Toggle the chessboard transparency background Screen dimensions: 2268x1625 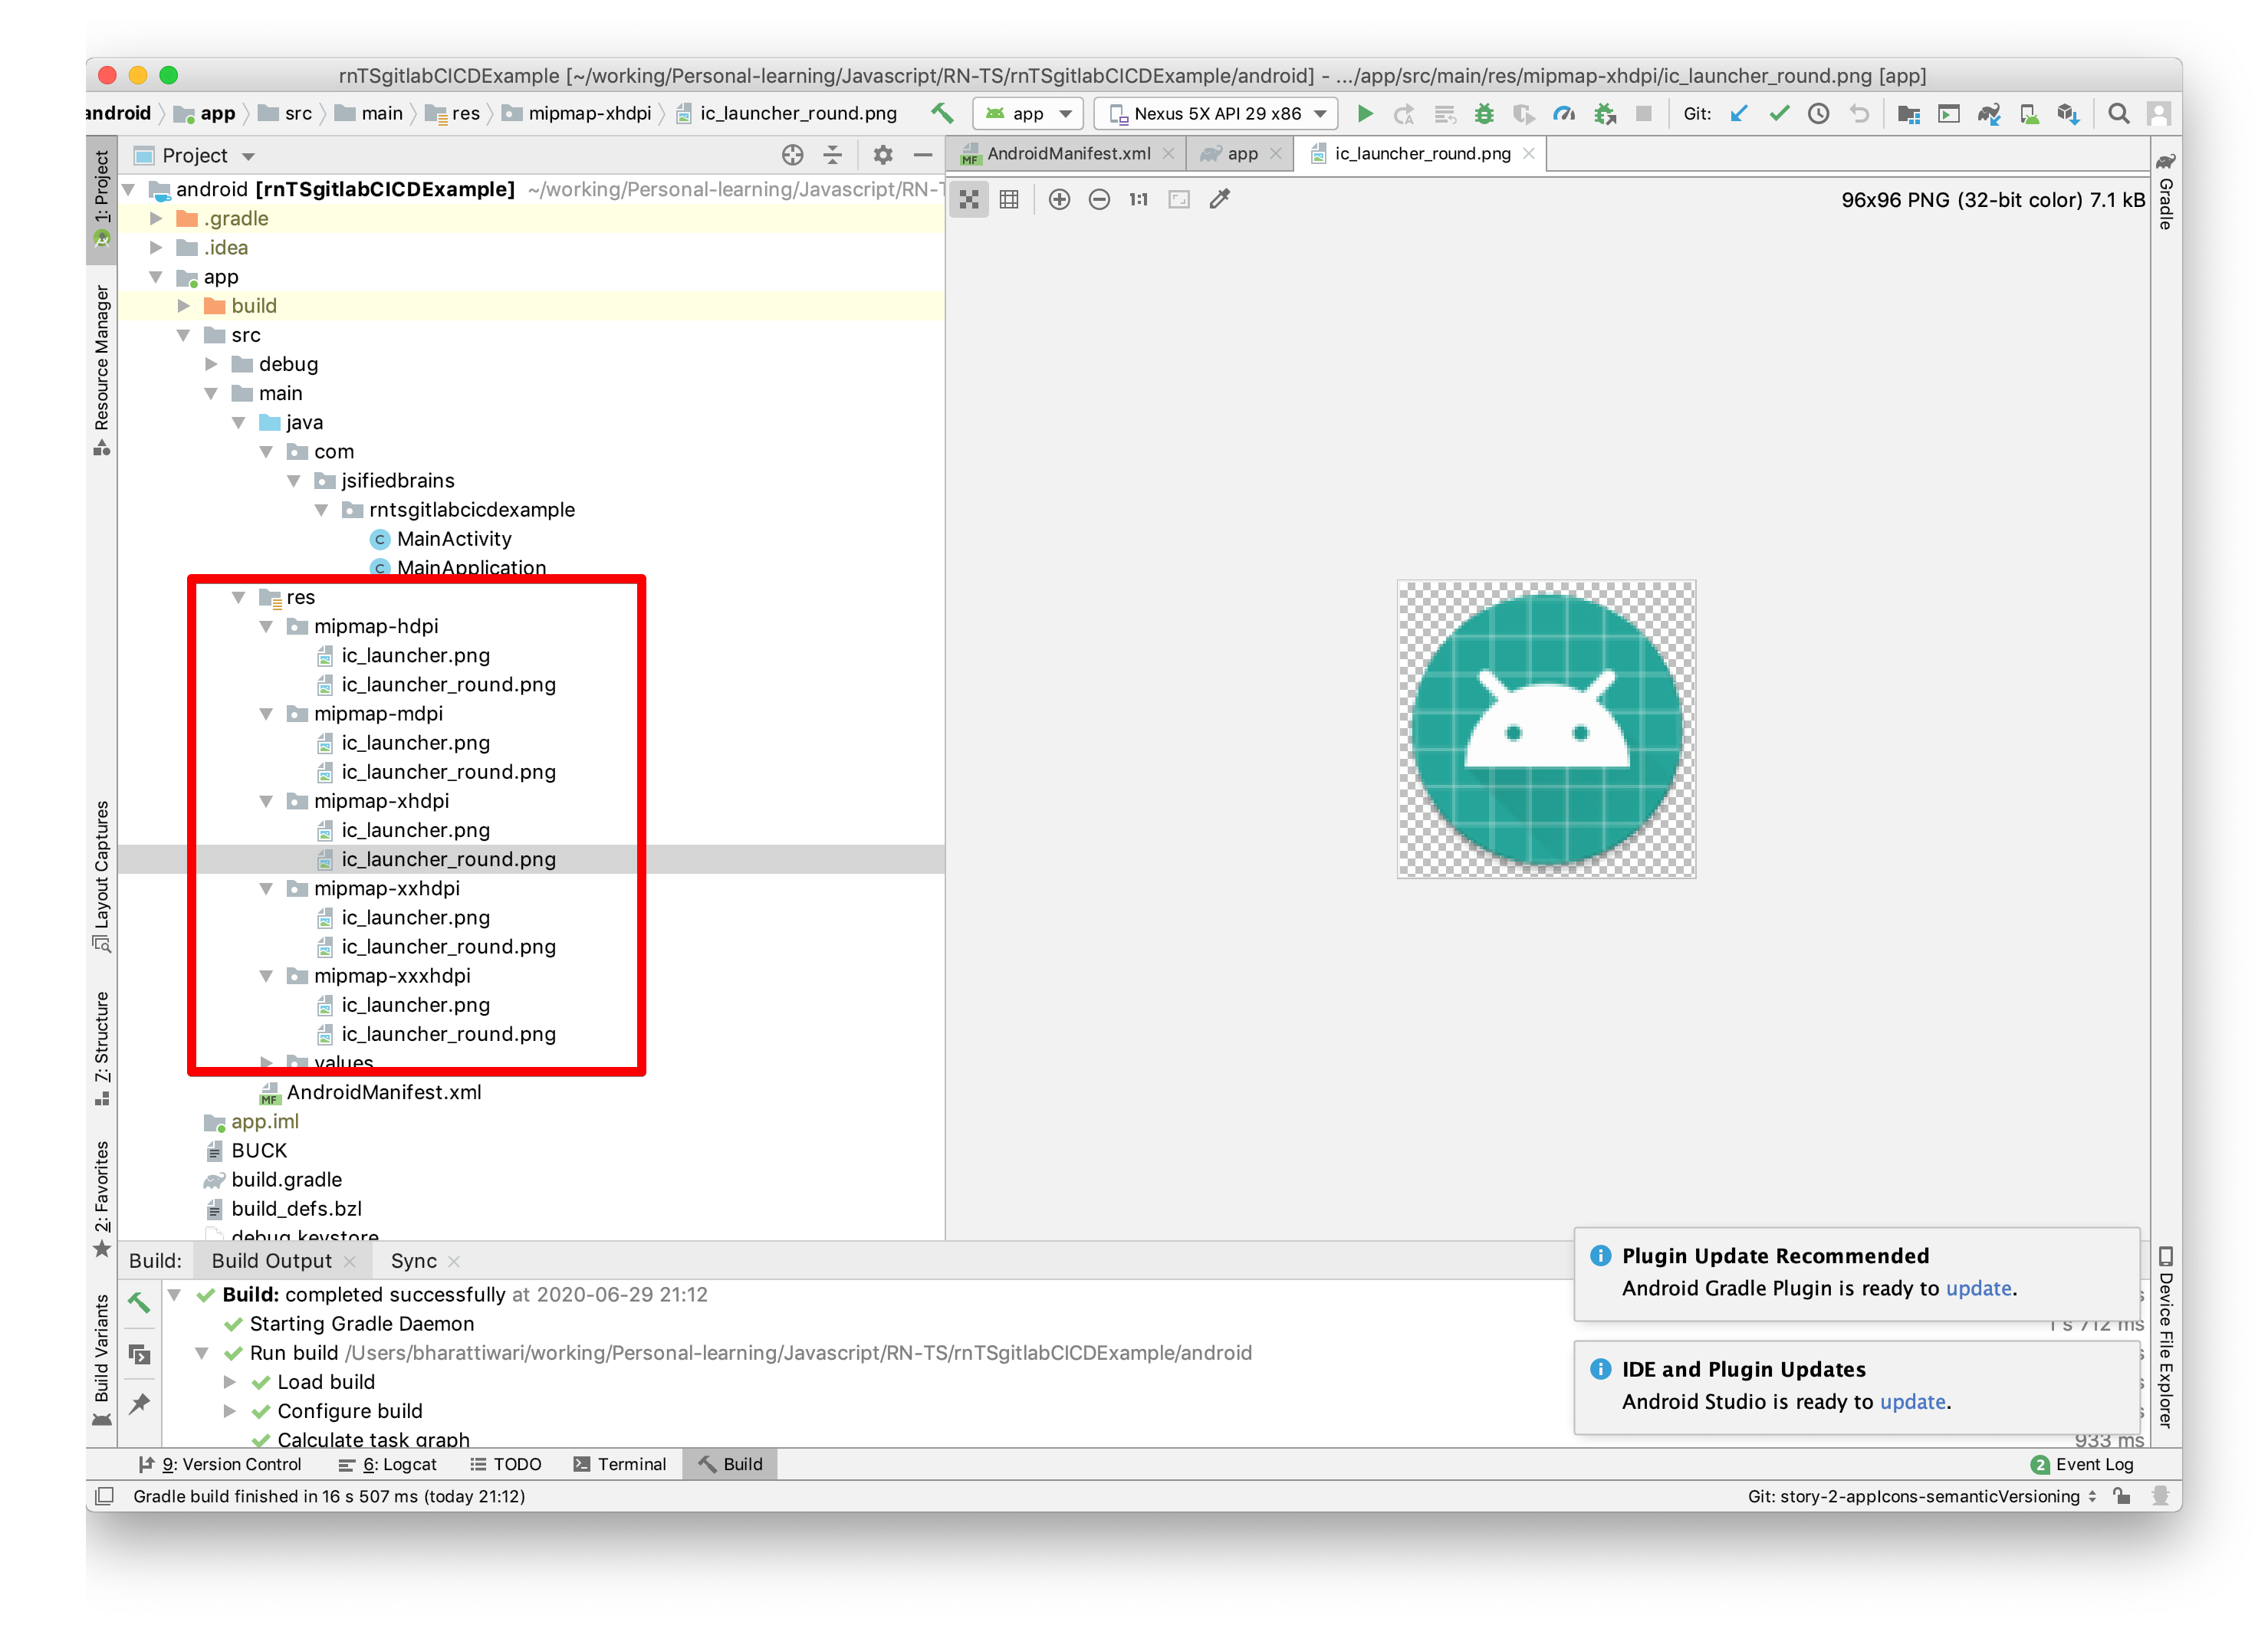(969, 199)
